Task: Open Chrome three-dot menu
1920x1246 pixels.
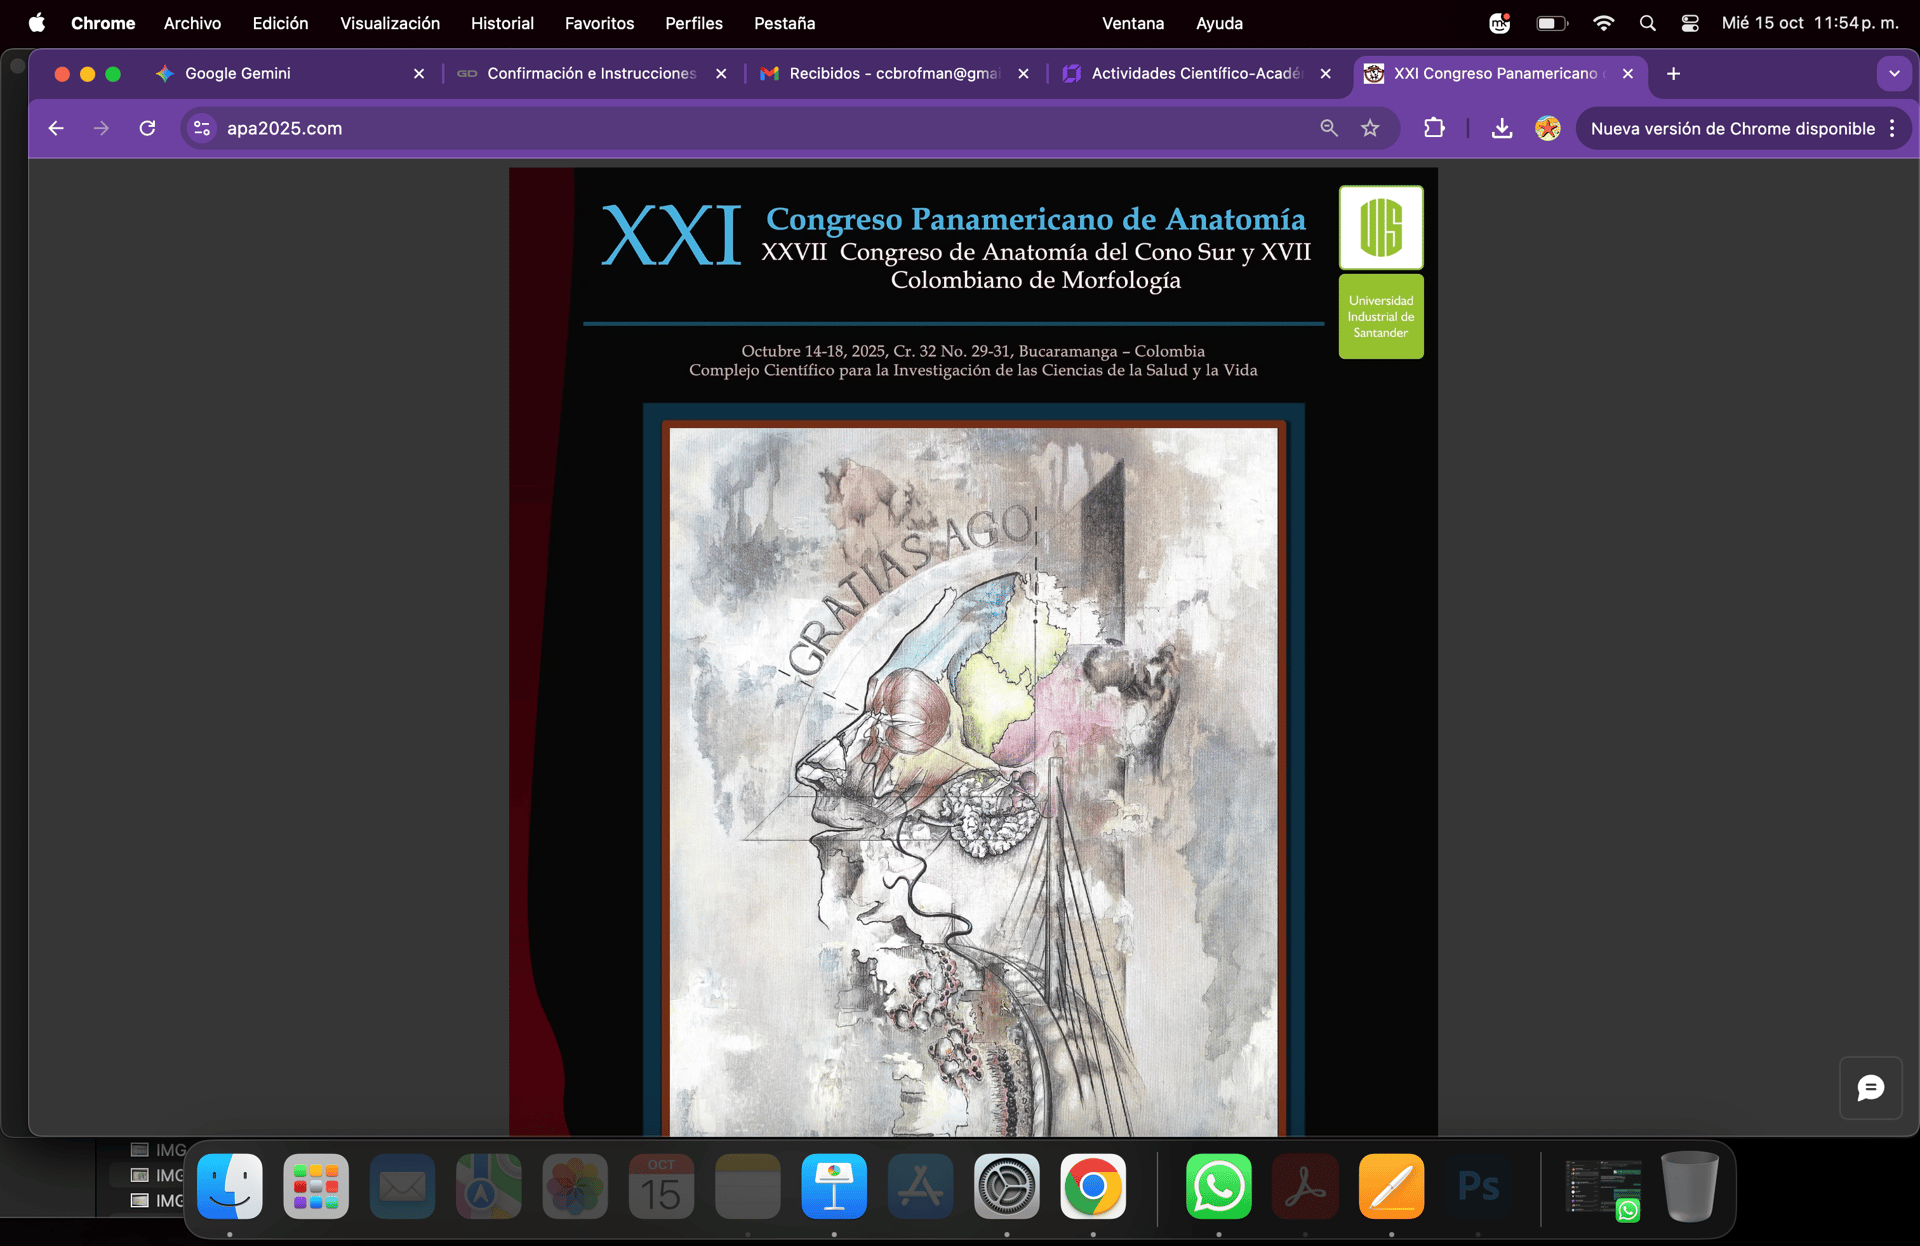Action: [1892, 128]
